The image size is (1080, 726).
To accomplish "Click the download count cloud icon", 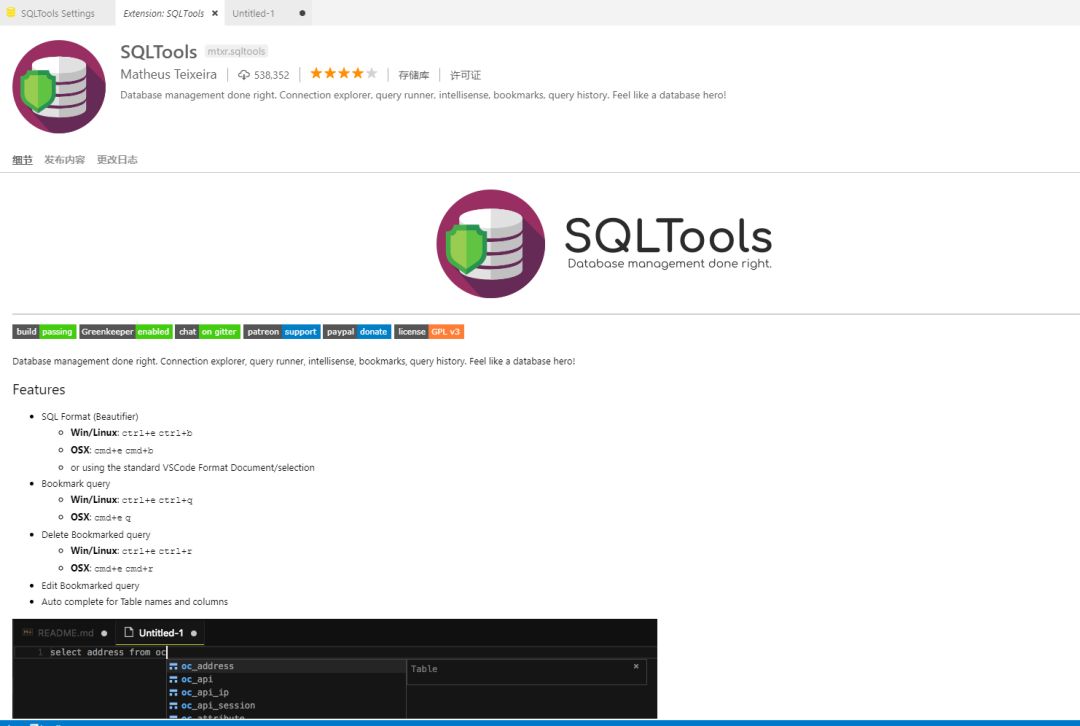I will (x=244, y=74).
